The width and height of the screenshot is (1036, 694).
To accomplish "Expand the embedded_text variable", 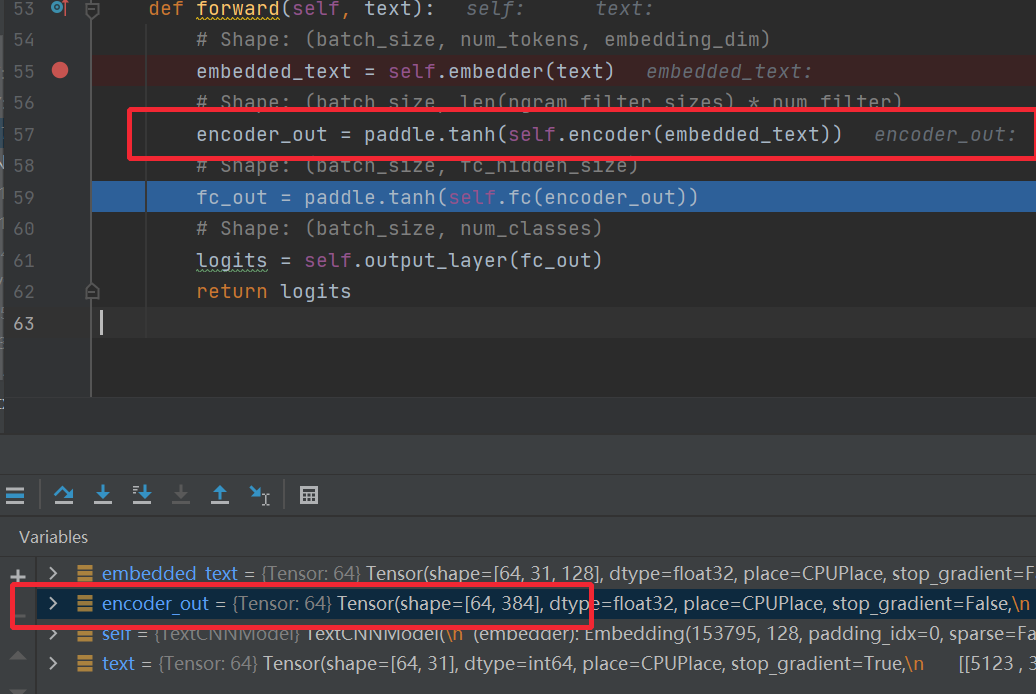I will pos(53,573).
